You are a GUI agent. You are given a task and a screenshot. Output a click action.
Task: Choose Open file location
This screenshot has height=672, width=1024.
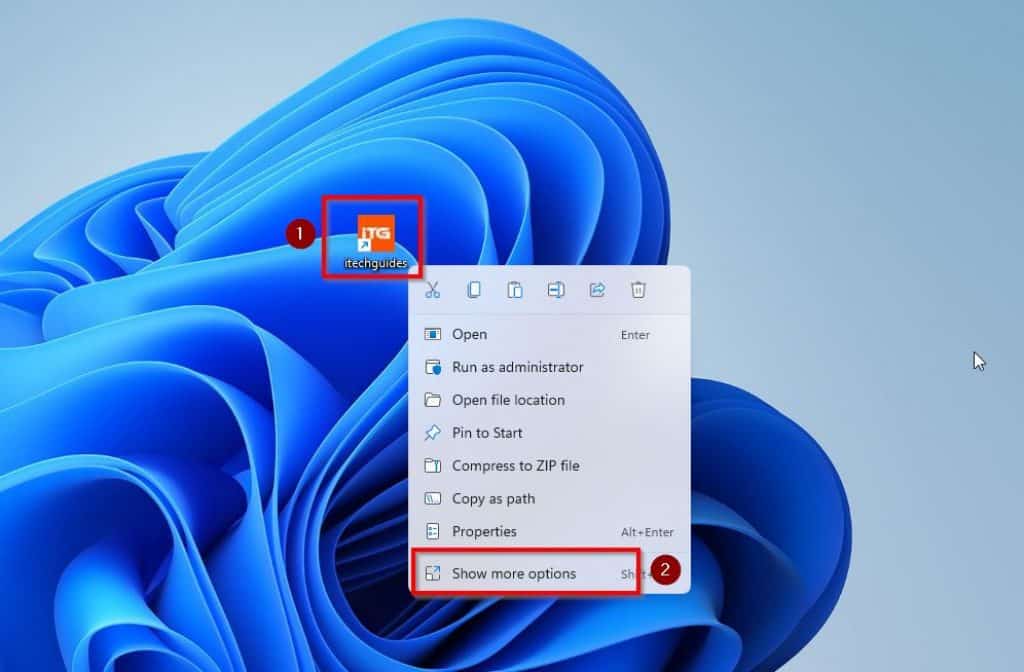click(x=549, y=400)
